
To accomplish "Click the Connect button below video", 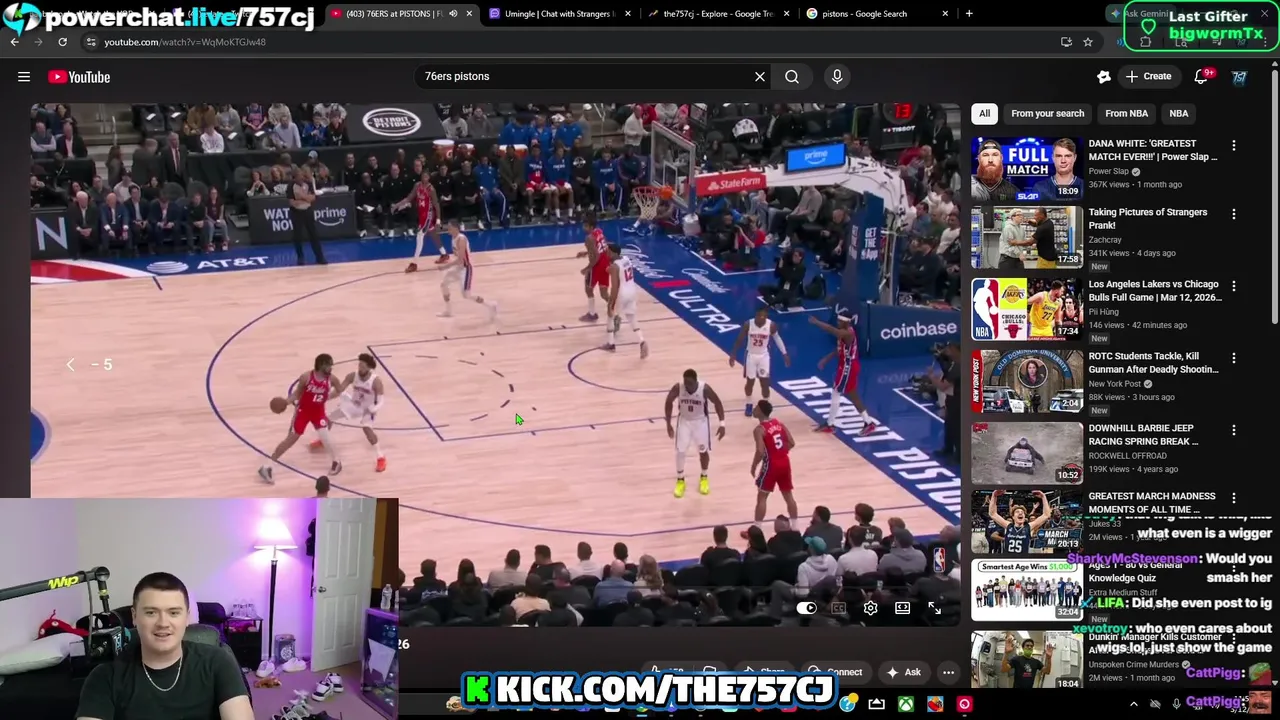I will point(836,672).
